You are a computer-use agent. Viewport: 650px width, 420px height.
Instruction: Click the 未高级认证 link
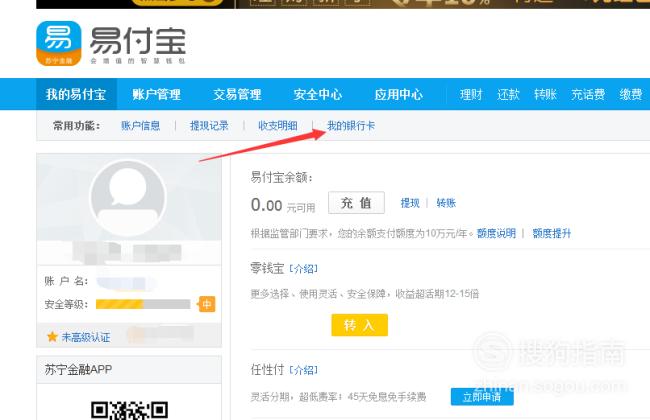click(x=86, y=337)
